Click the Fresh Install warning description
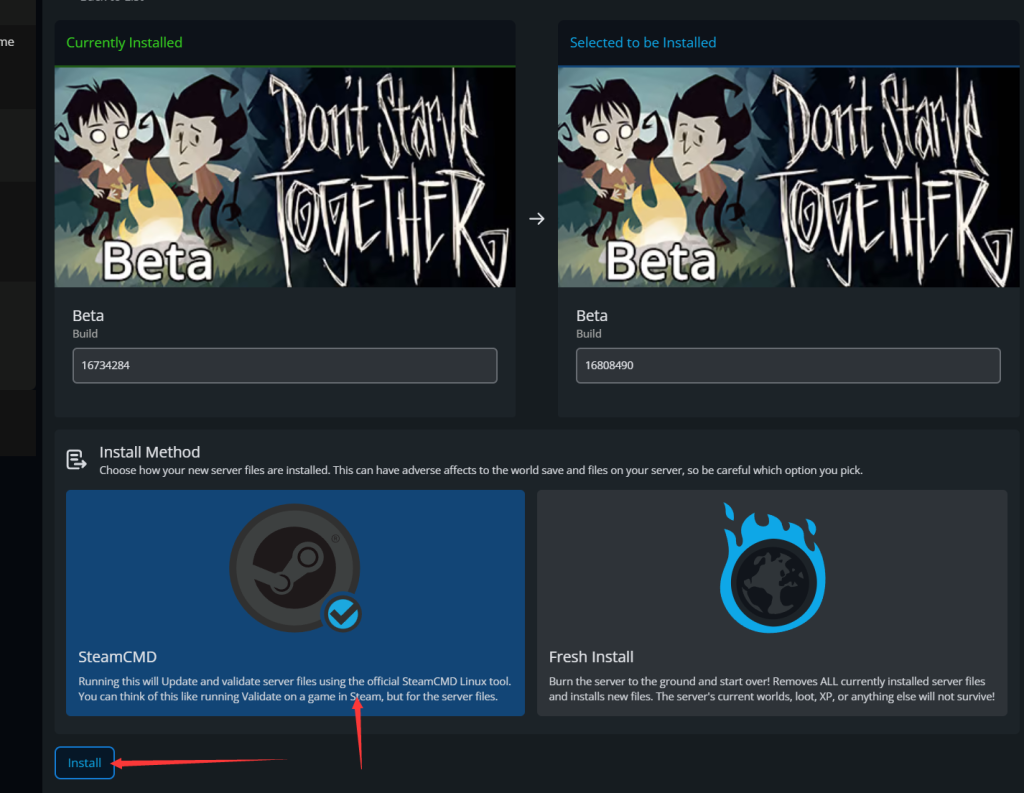This screenshot has height=793, width=1024. 771,689
